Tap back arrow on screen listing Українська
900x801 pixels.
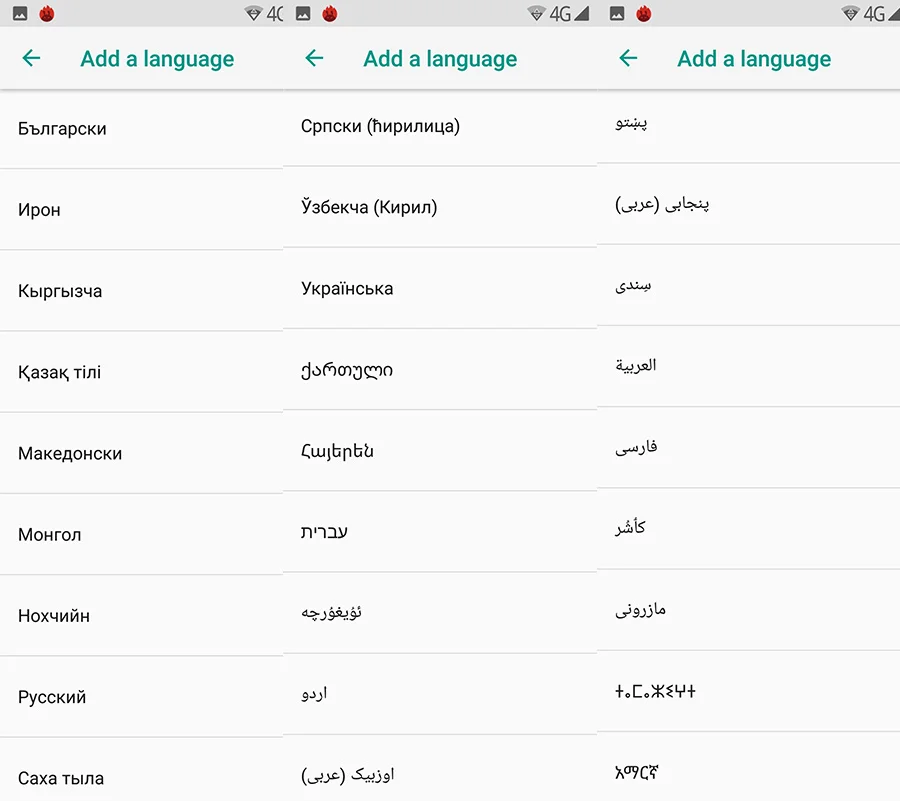click(x=314, y=57)
